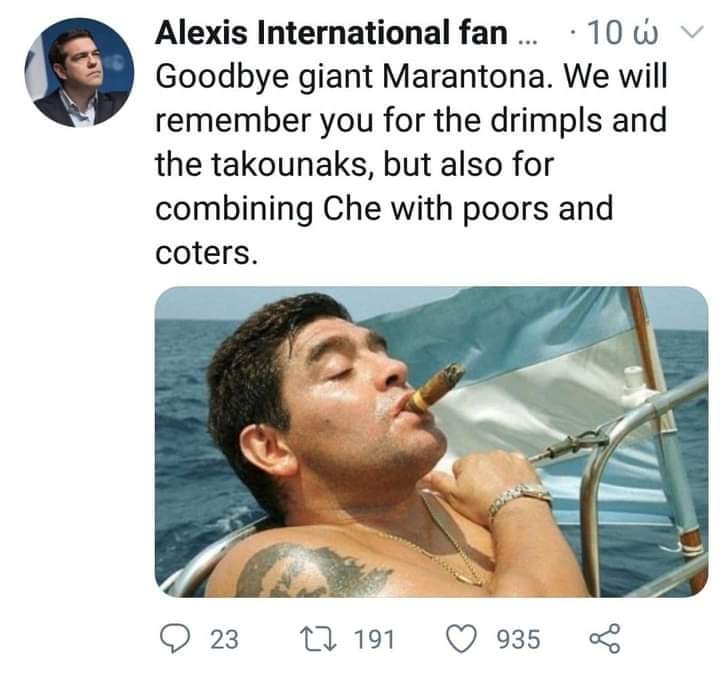
Task: Click the final word coters in tweet
Action: tap(206, 253)
